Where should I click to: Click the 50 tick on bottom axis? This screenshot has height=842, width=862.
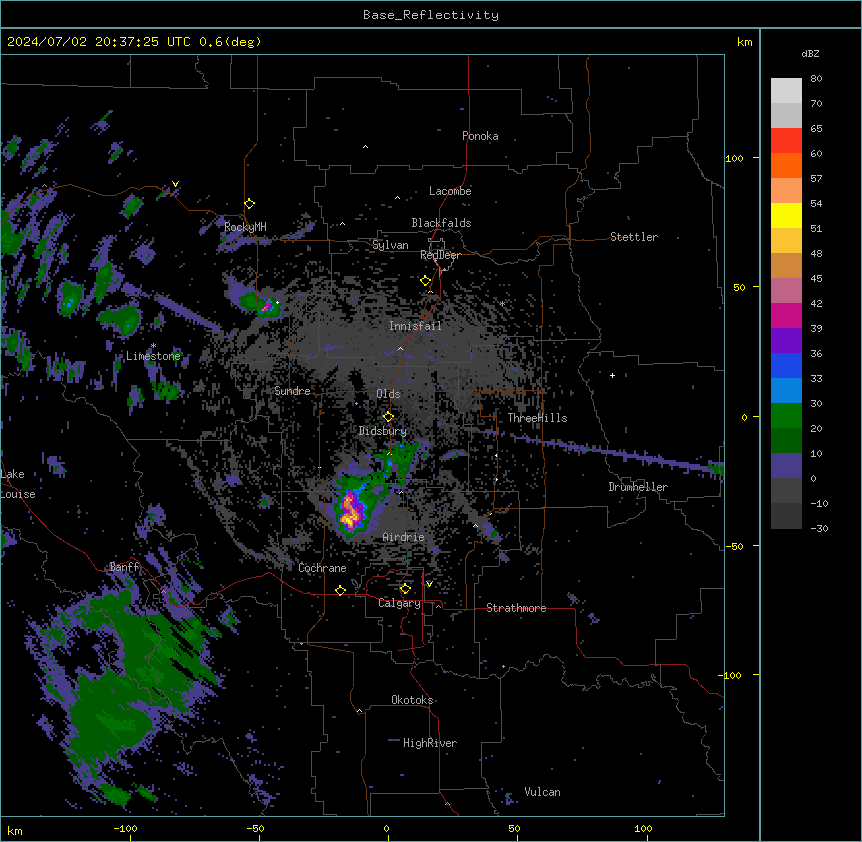coord(514,828)
